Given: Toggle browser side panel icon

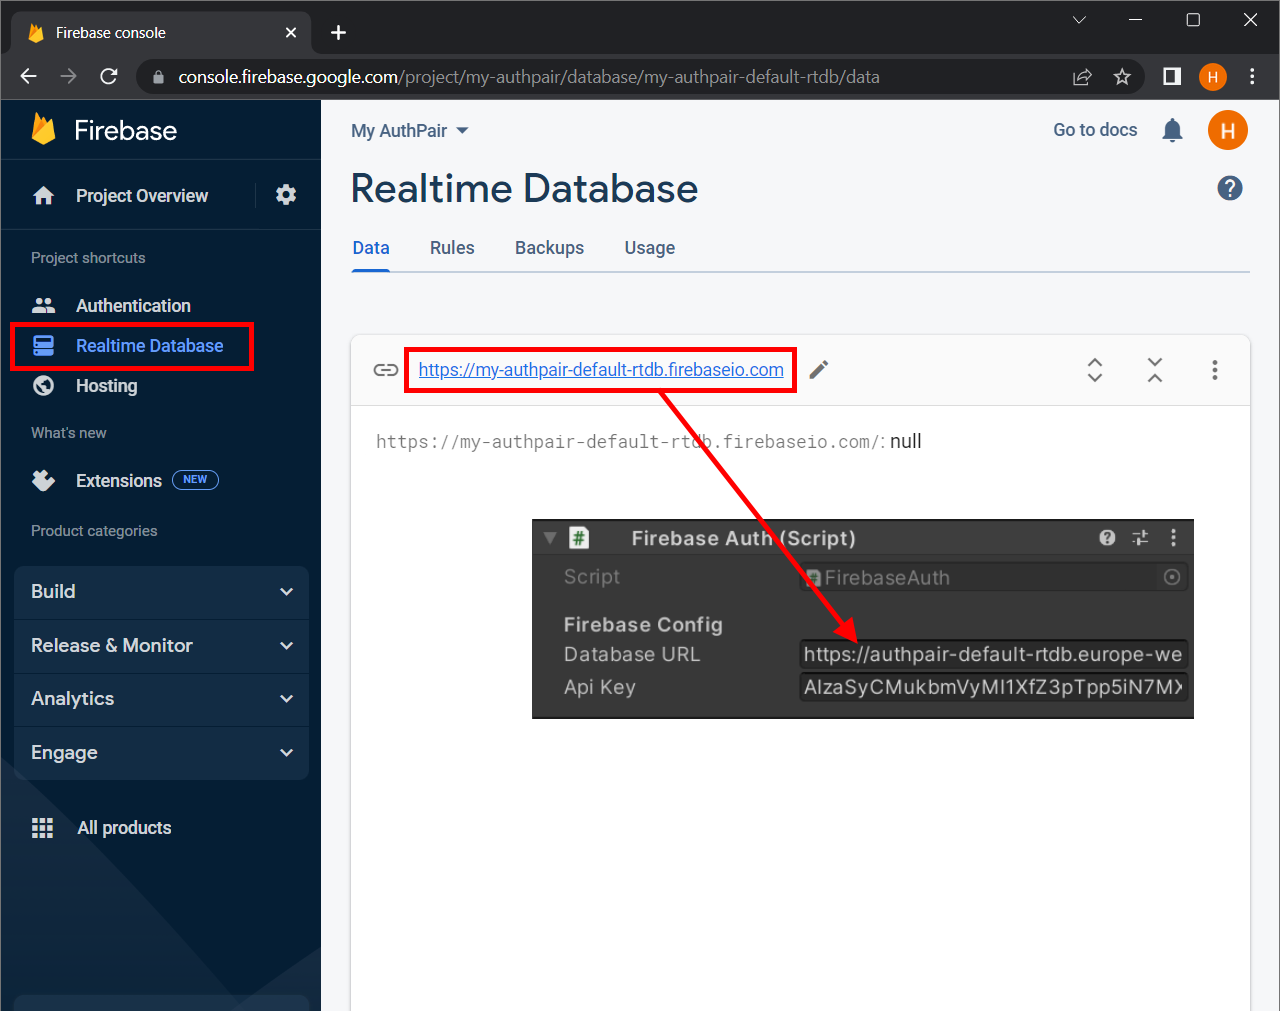Looking at the screenshot, I should pyautogui.click(x=1172, y=77).
